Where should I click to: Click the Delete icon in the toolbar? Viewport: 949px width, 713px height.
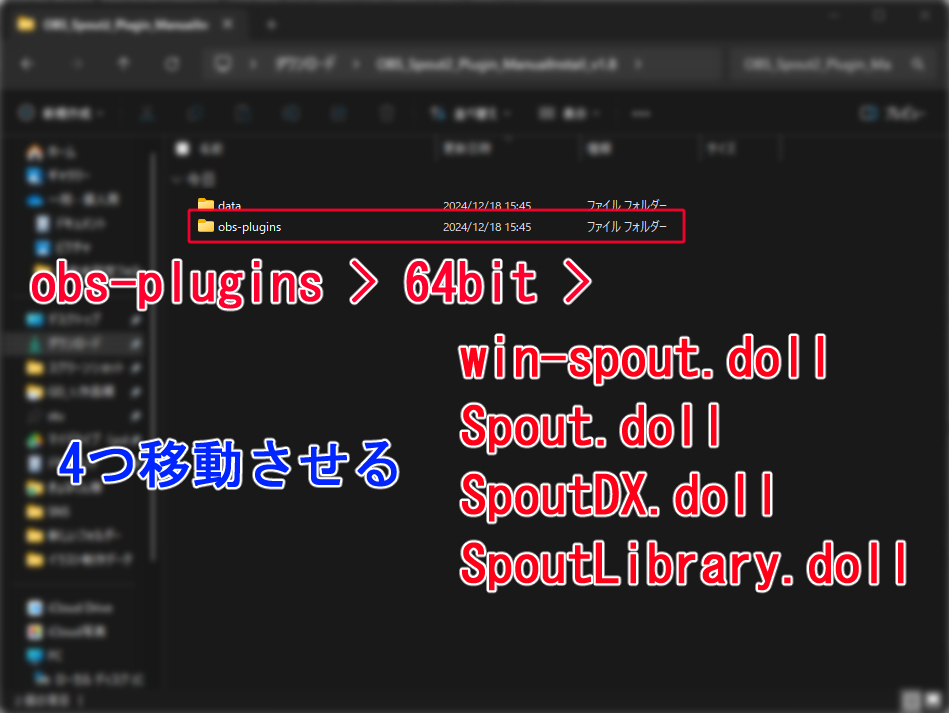[x=386, y=113]
